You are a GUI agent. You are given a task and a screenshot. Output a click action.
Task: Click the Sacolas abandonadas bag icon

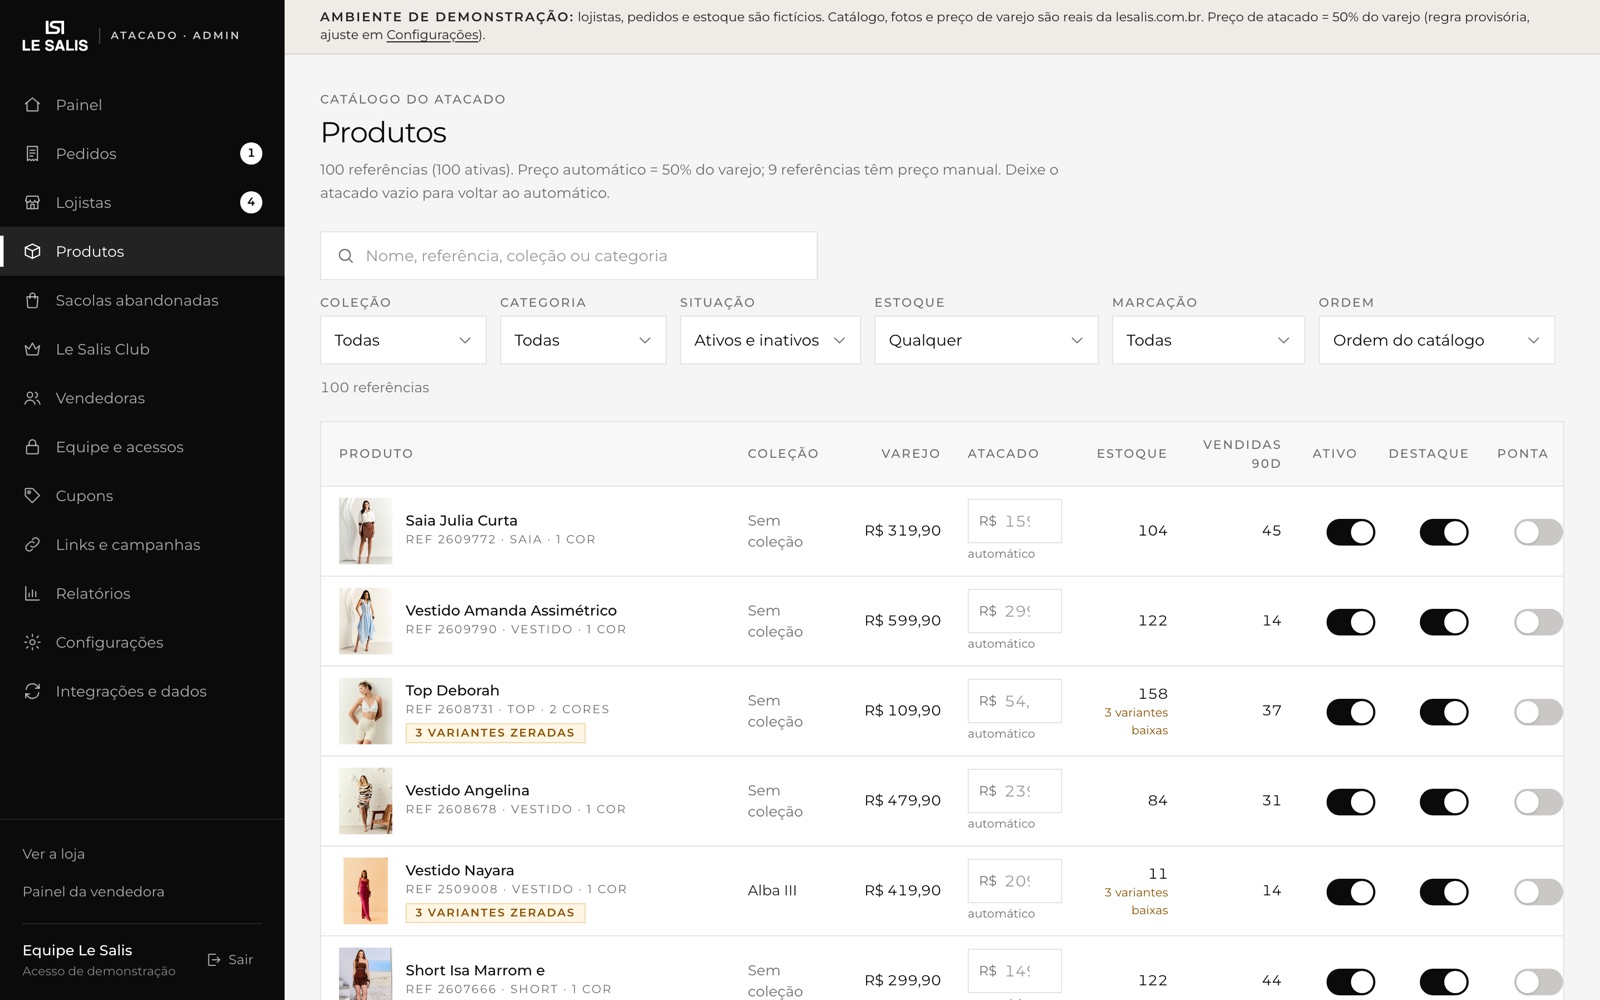pos(32,301)
